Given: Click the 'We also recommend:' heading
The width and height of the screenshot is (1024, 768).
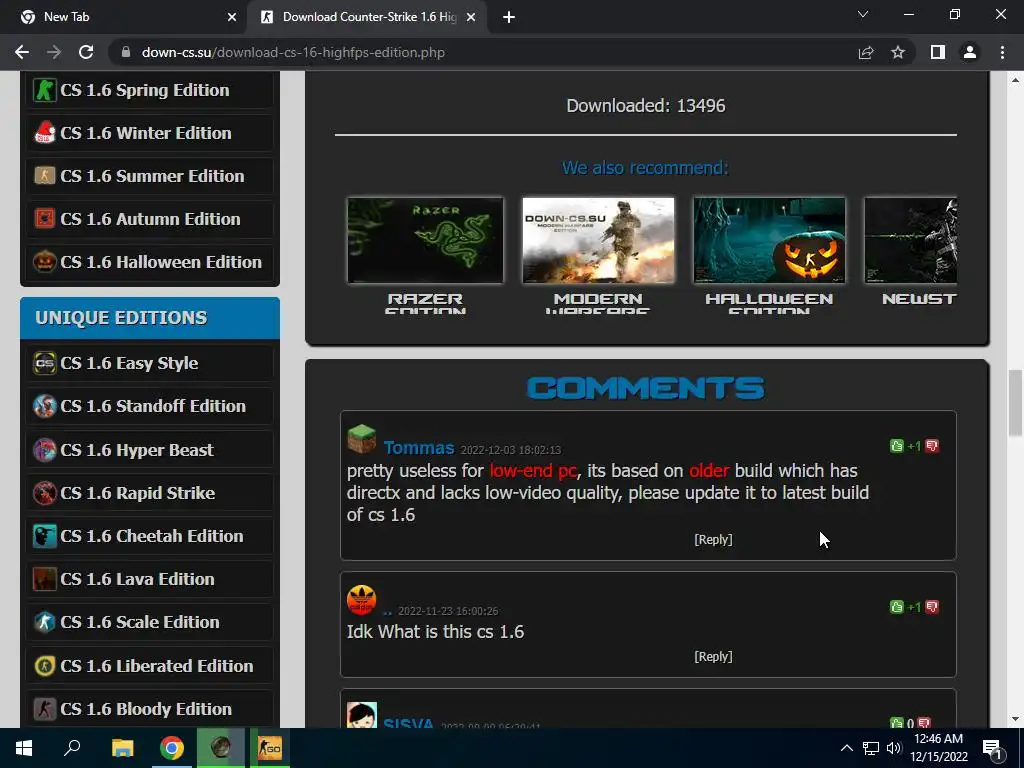Looking at the screenshot, I should pyautogui.click(x=645, y=168).
